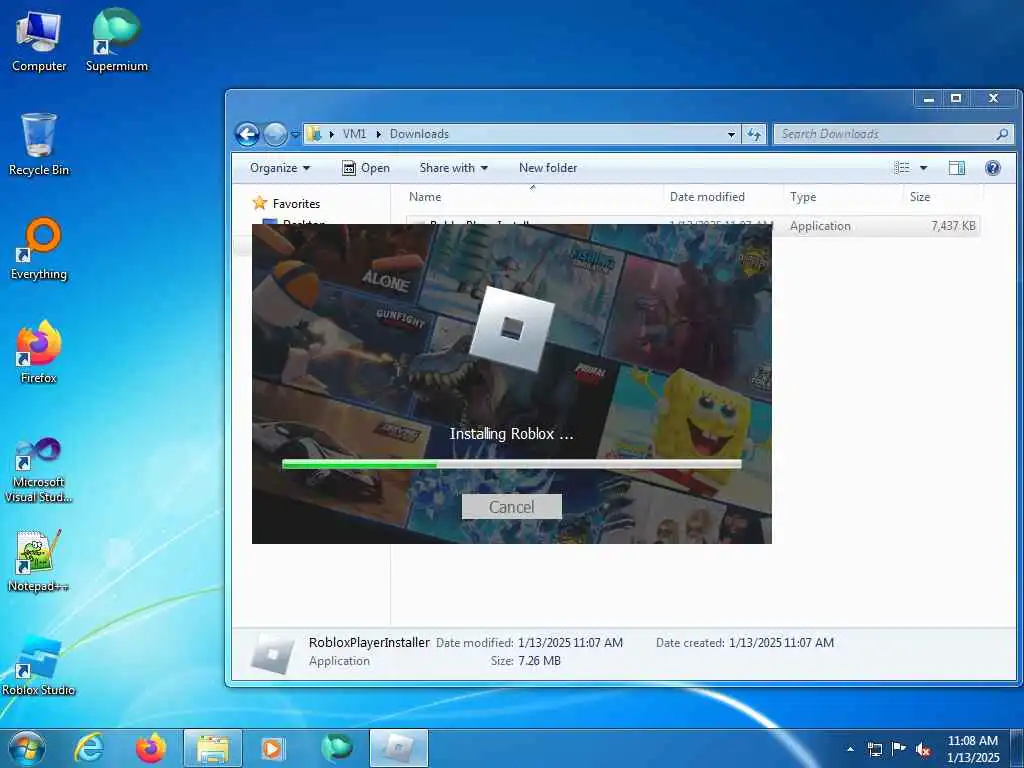1024x768 pixels.
Task: Click the Downloads breadcrumb segment
Action: [419, 134]
